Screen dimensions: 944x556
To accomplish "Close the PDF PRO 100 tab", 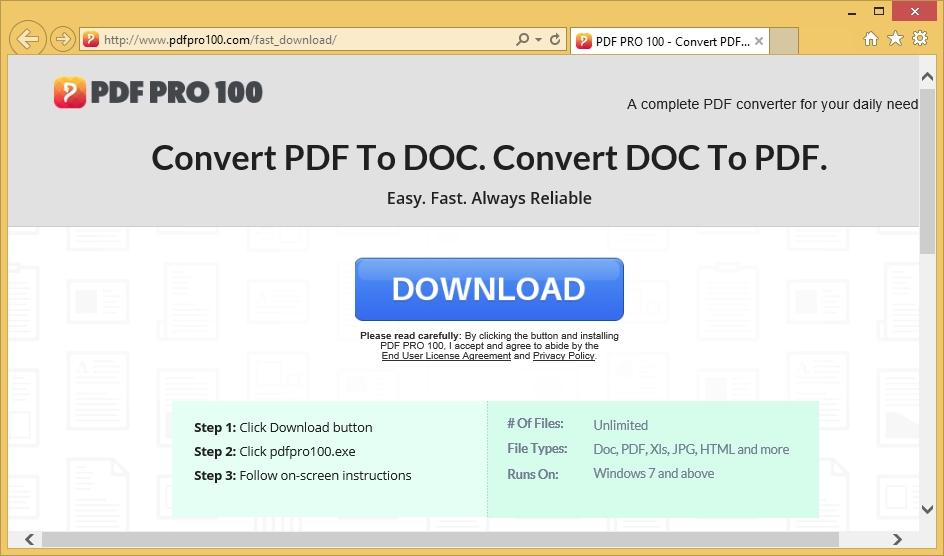I will tap(759, 41).
